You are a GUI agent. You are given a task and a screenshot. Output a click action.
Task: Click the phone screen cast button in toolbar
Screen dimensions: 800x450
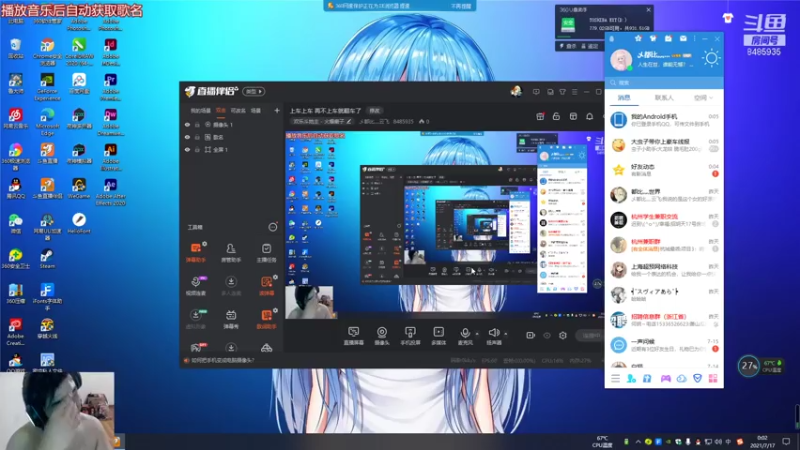tap(410, 336)
